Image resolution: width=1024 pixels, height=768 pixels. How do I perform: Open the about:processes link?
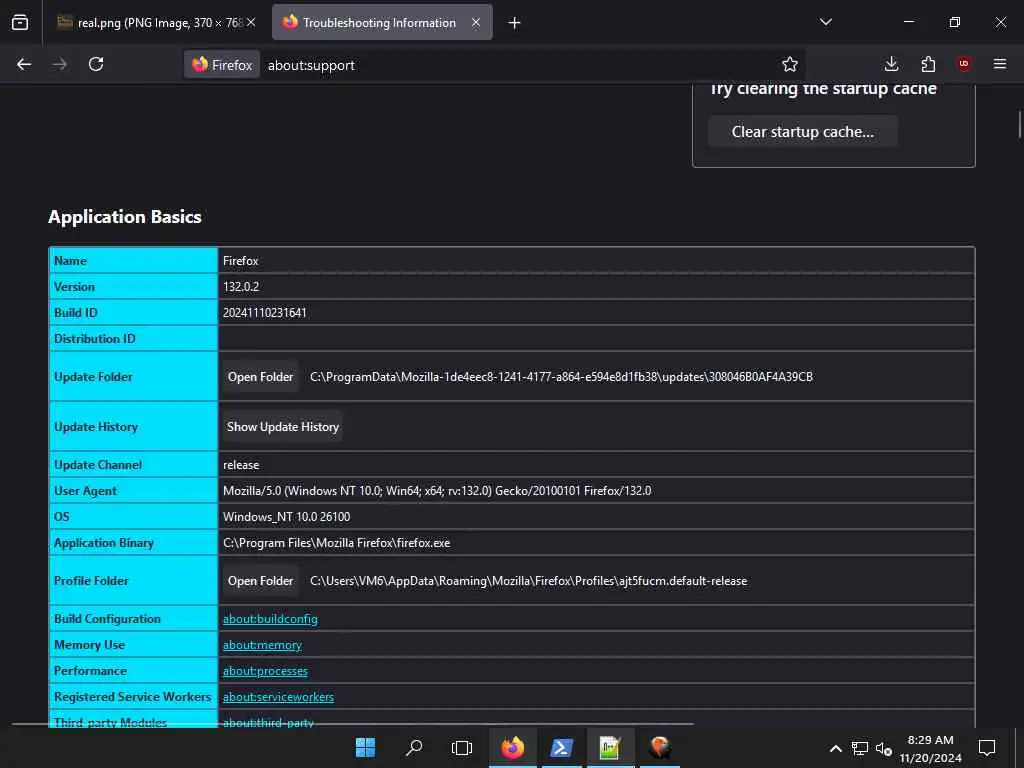tap(265, 671)
